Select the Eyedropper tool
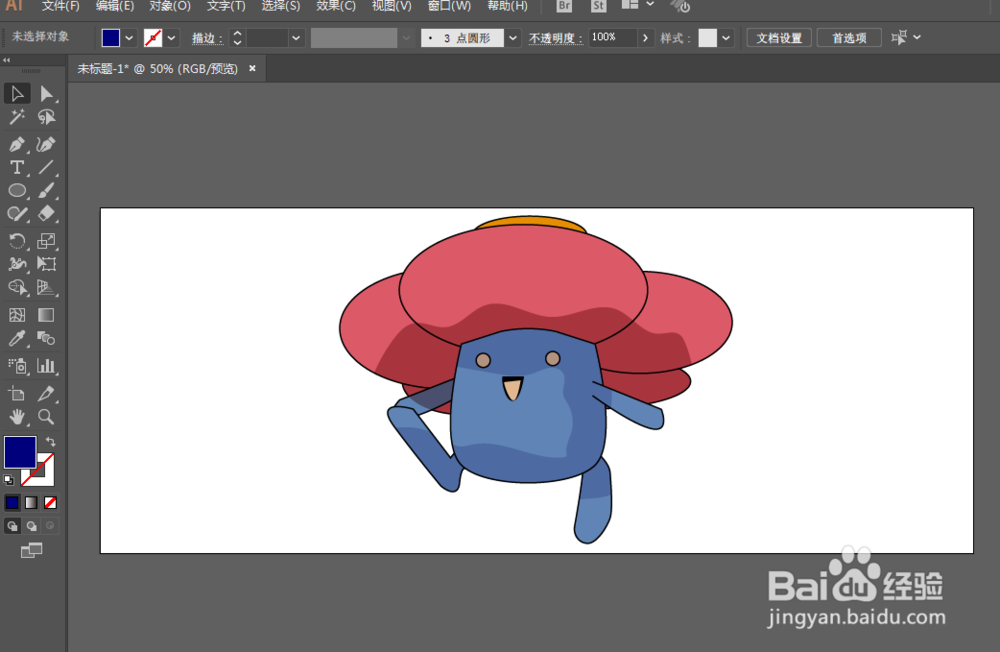Screen dimensions: 1000x652 (x=17, y=338)
